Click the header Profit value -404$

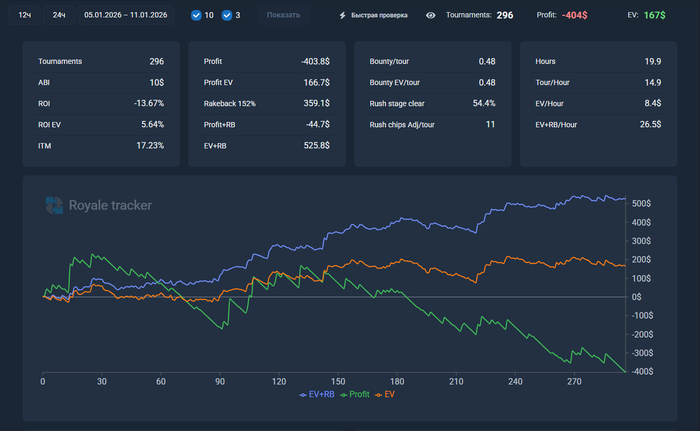575,15
